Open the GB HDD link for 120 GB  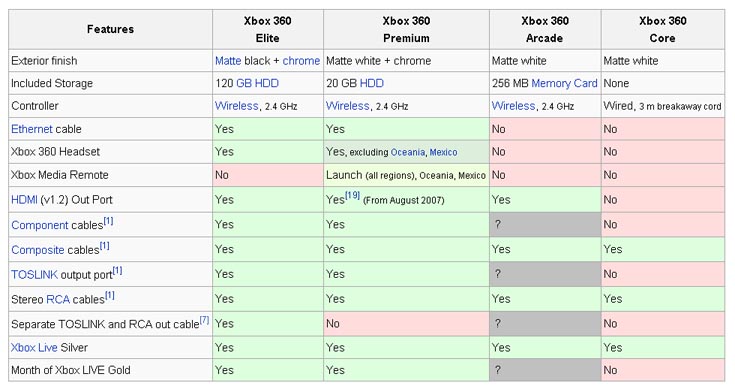[x=257, y=83]
